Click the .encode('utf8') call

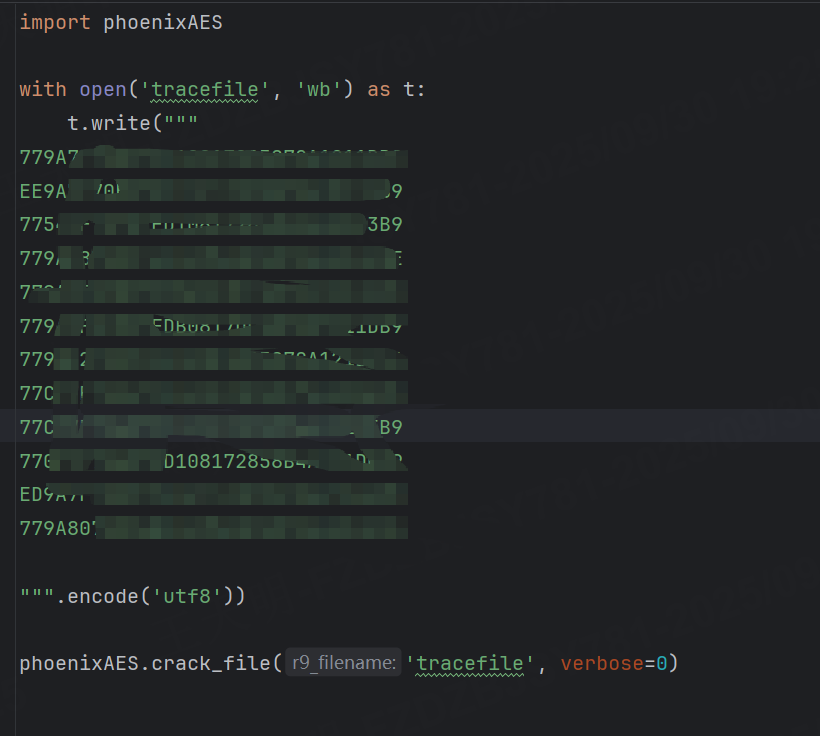pyautogui.click(x=151, y=596)
